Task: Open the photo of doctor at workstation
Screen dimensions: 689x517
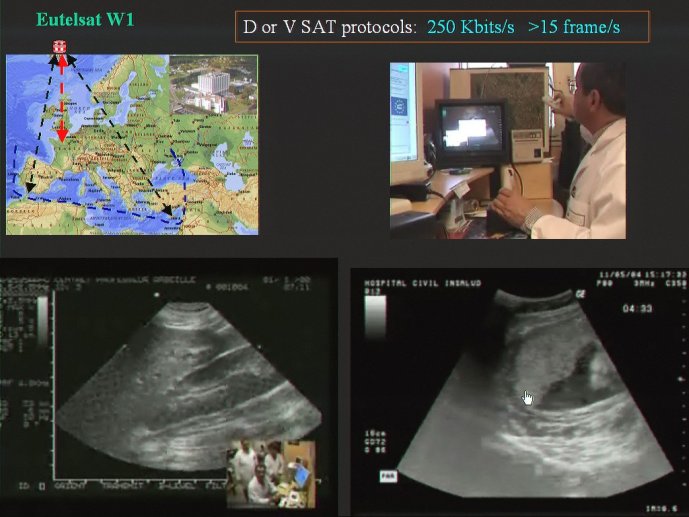Action: (x=508, y=151)
